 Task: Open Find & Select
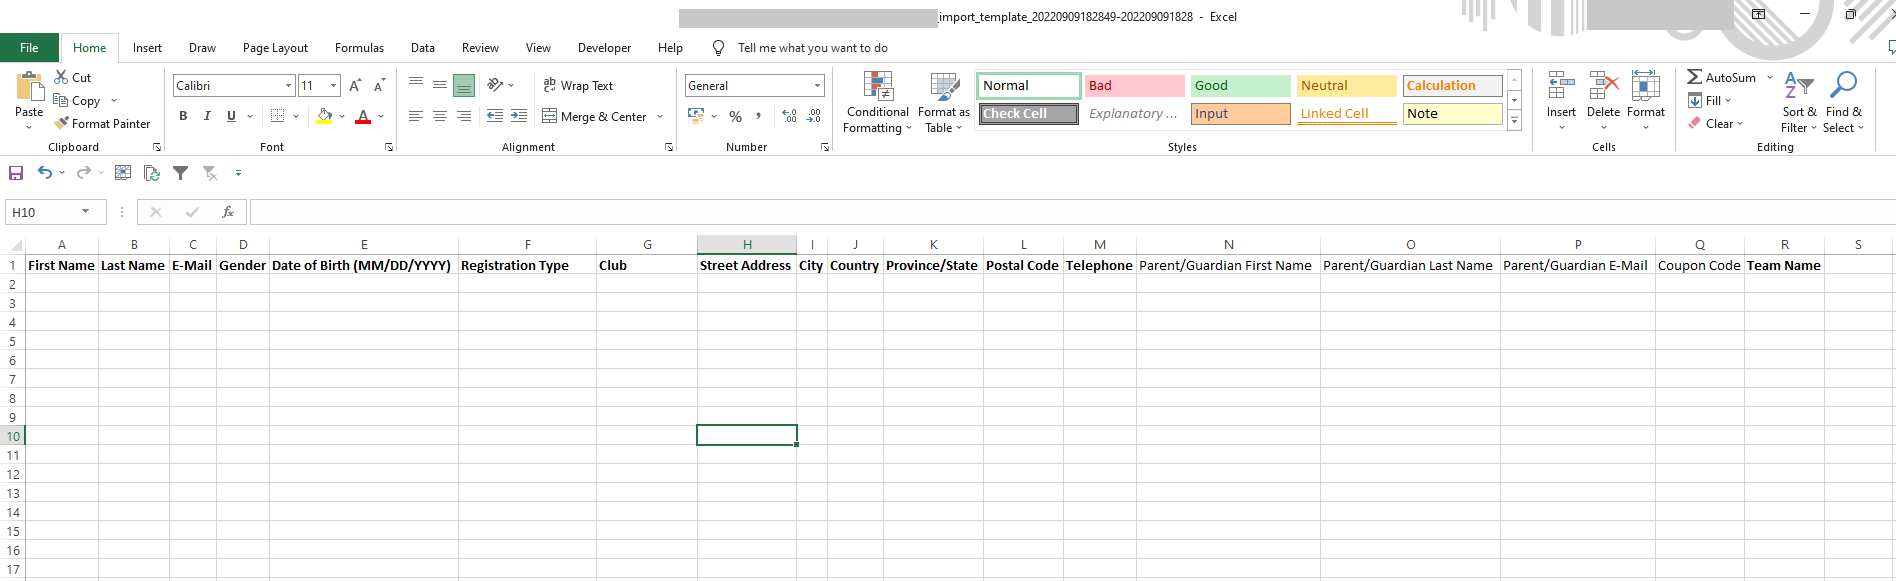point(1843,102)
